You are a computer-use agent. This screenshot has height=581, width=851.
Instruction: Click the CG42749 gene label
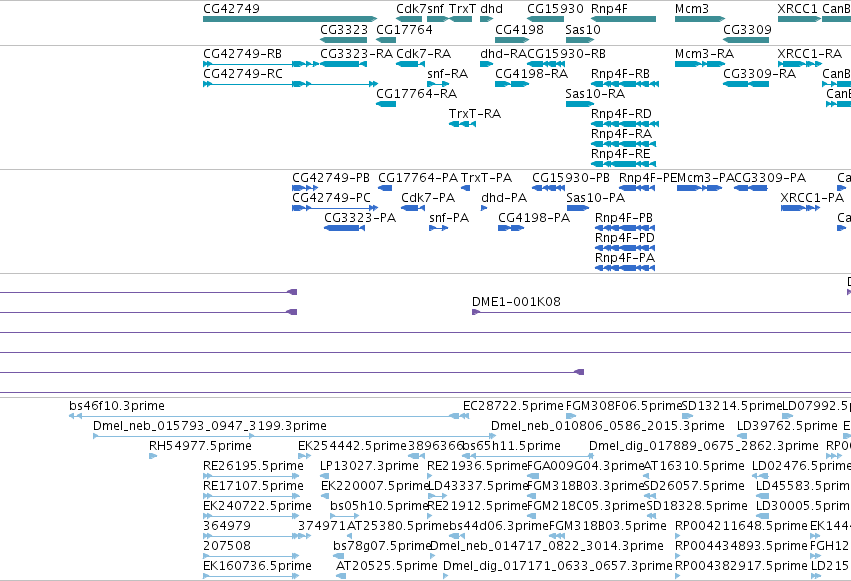tap(231, 9)
